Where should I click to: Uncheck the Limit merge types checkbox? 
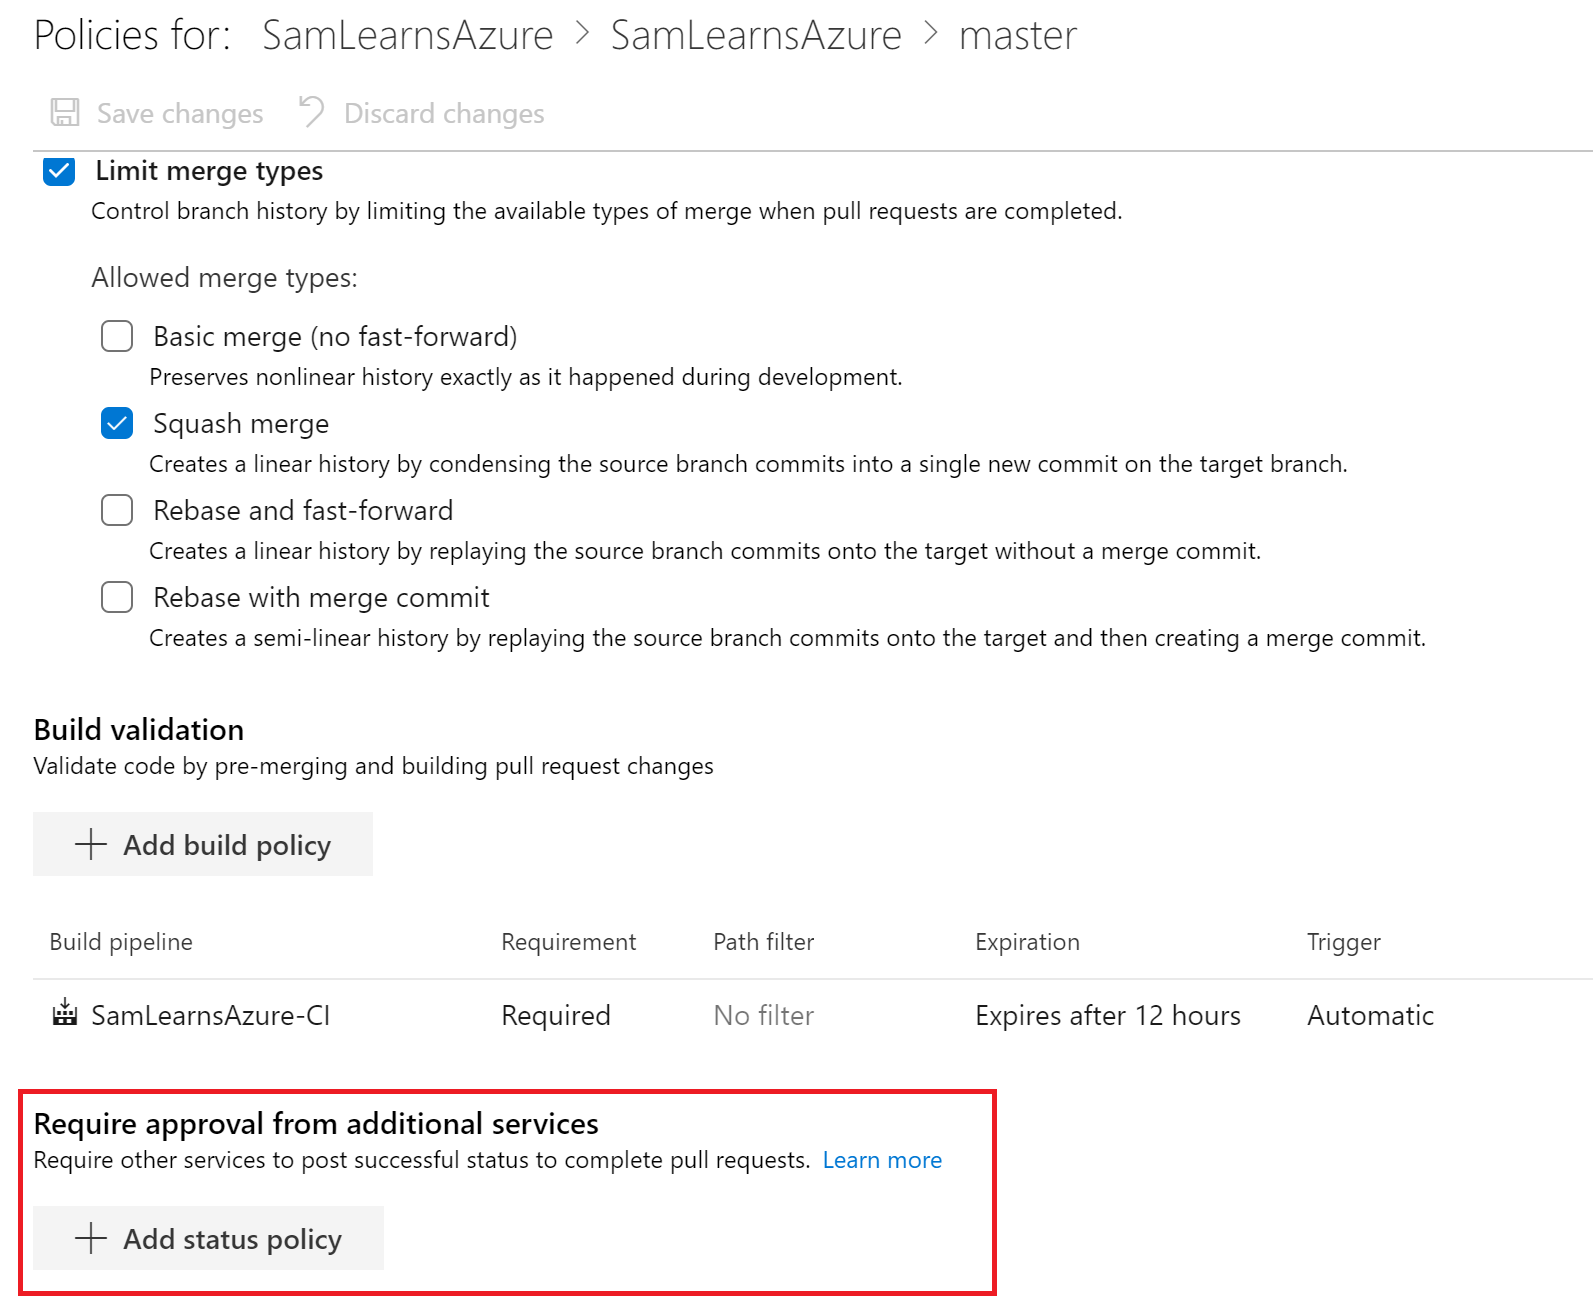59,171
